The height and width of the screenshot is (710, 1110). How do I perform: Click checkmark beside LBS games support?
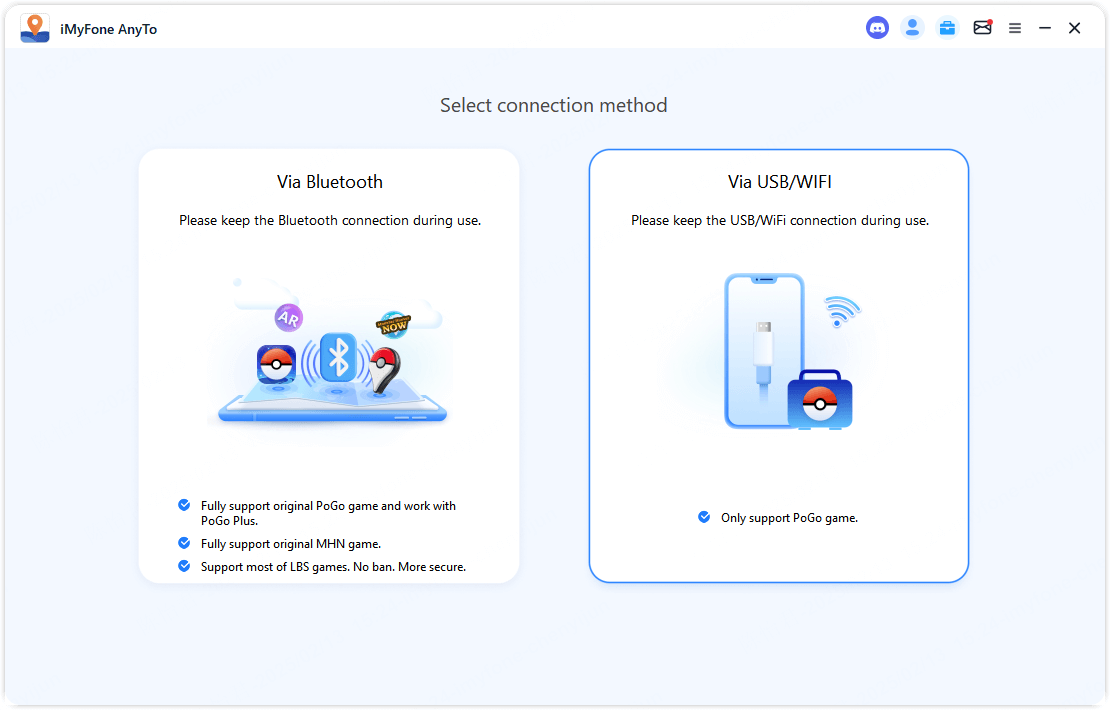(184, 566)
